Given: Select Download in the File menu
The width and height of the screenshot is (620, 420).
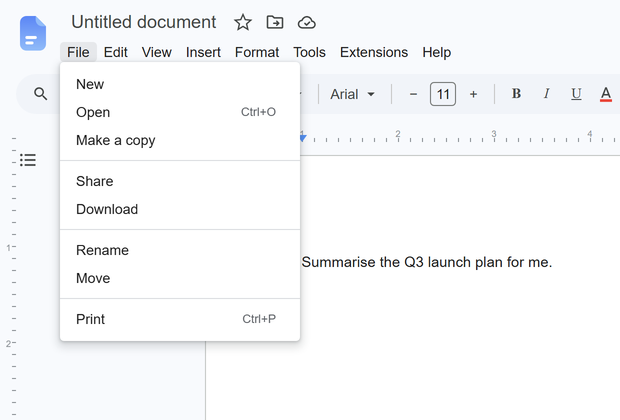Looking at the screenshot, I should (x=180, y=209).
